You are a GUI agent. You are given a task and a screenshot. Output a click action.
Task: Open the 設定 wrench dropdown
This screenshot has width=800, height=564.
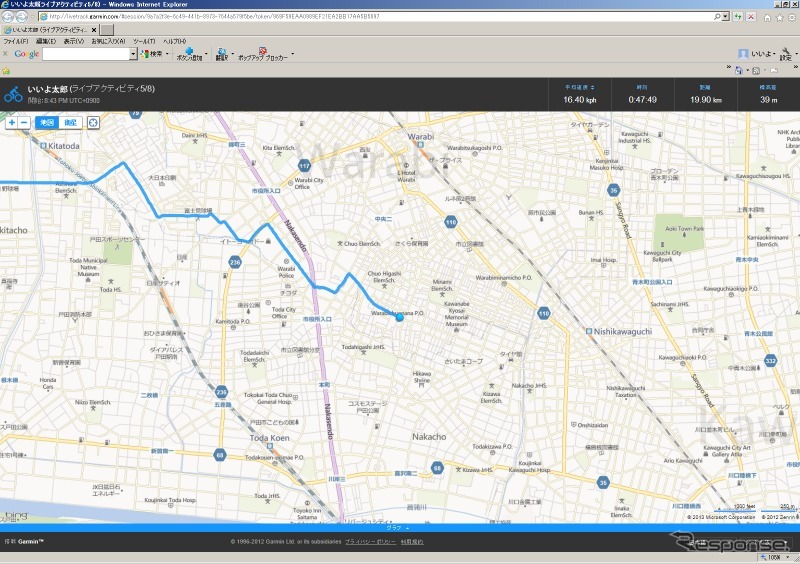click(787, 54)
